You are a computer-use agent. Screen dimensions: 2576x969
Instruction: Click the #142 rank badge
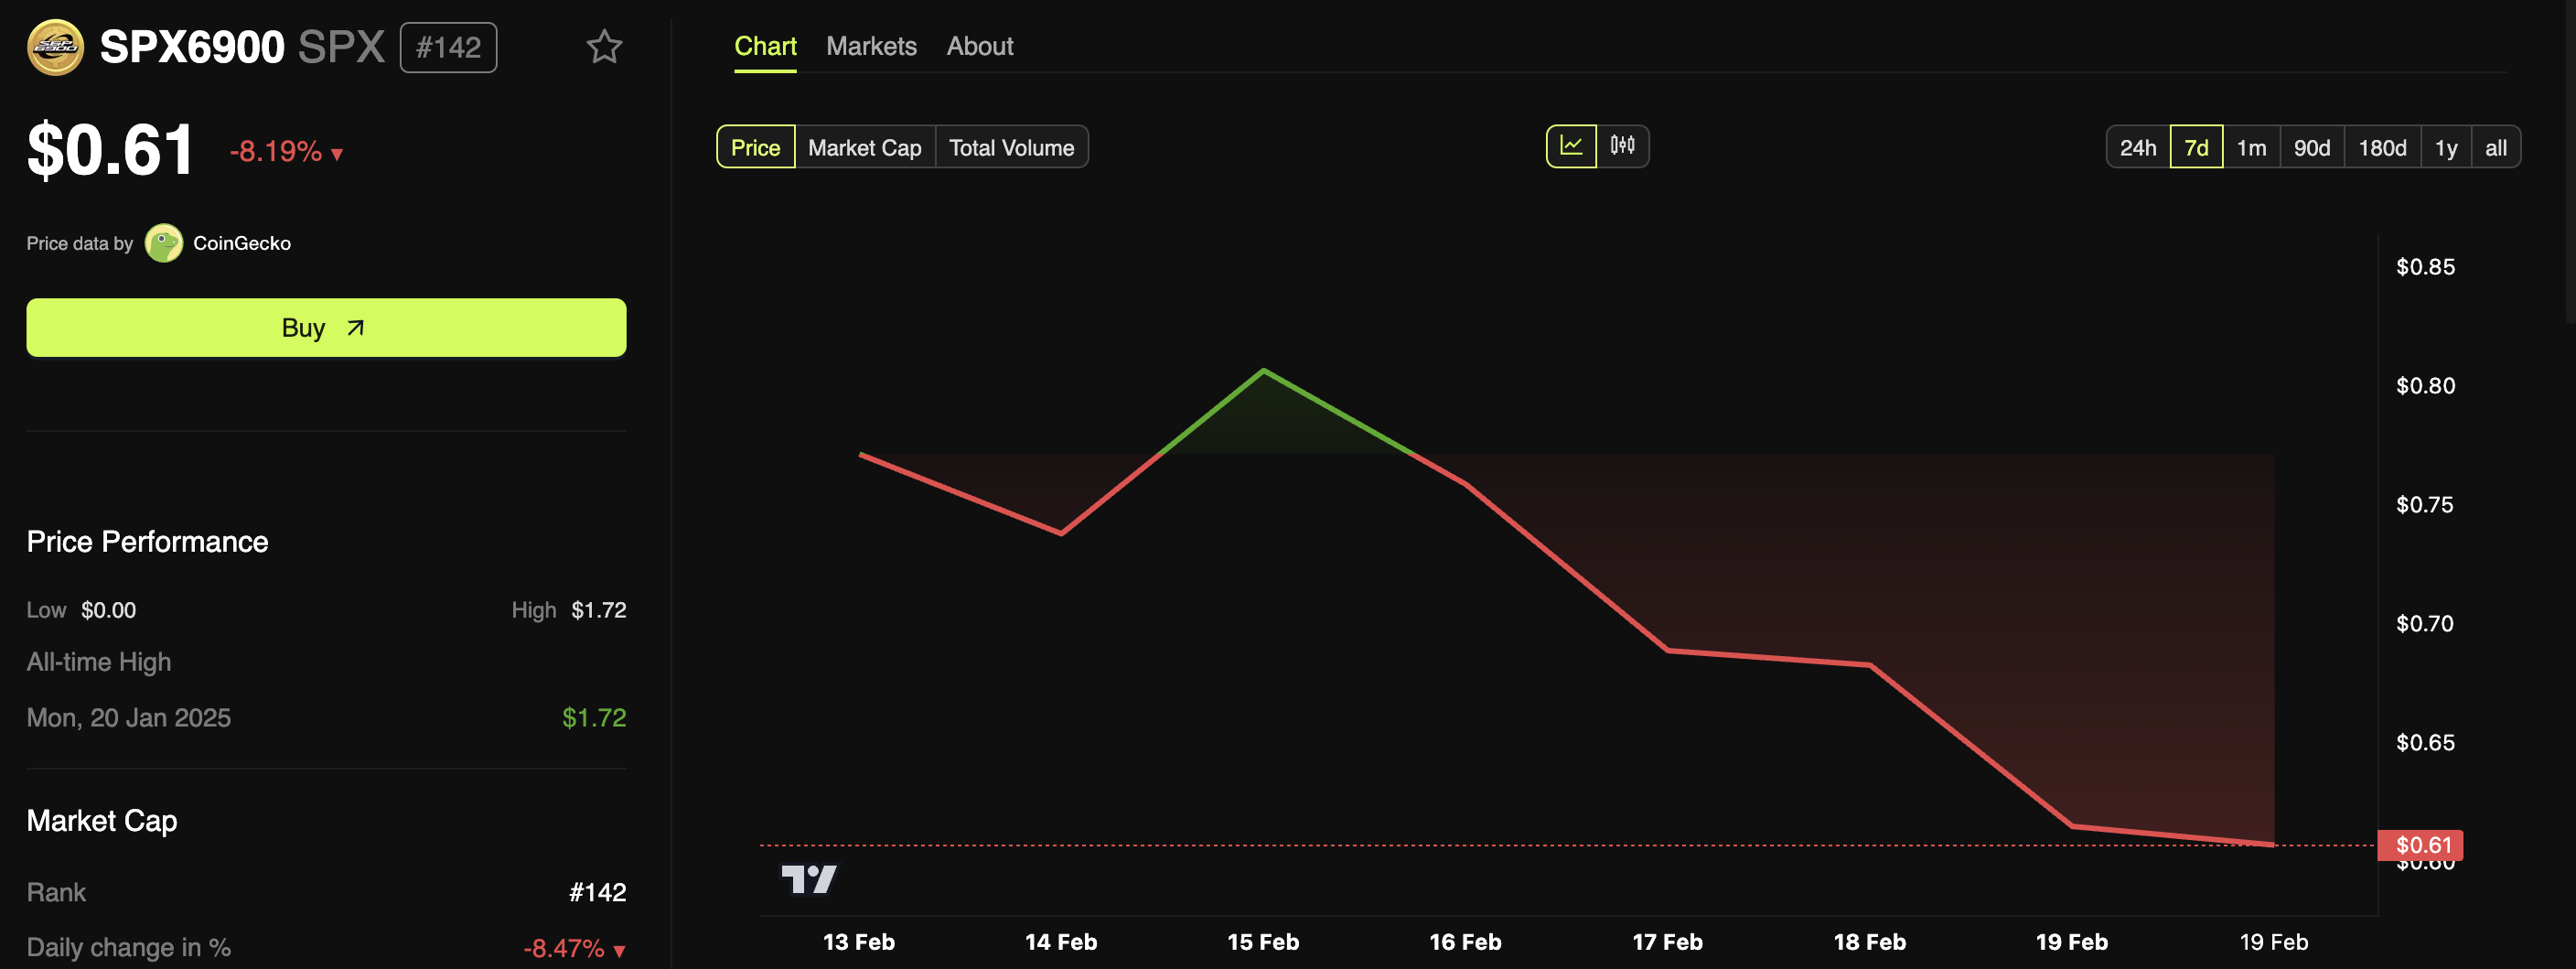click(448, 47)
